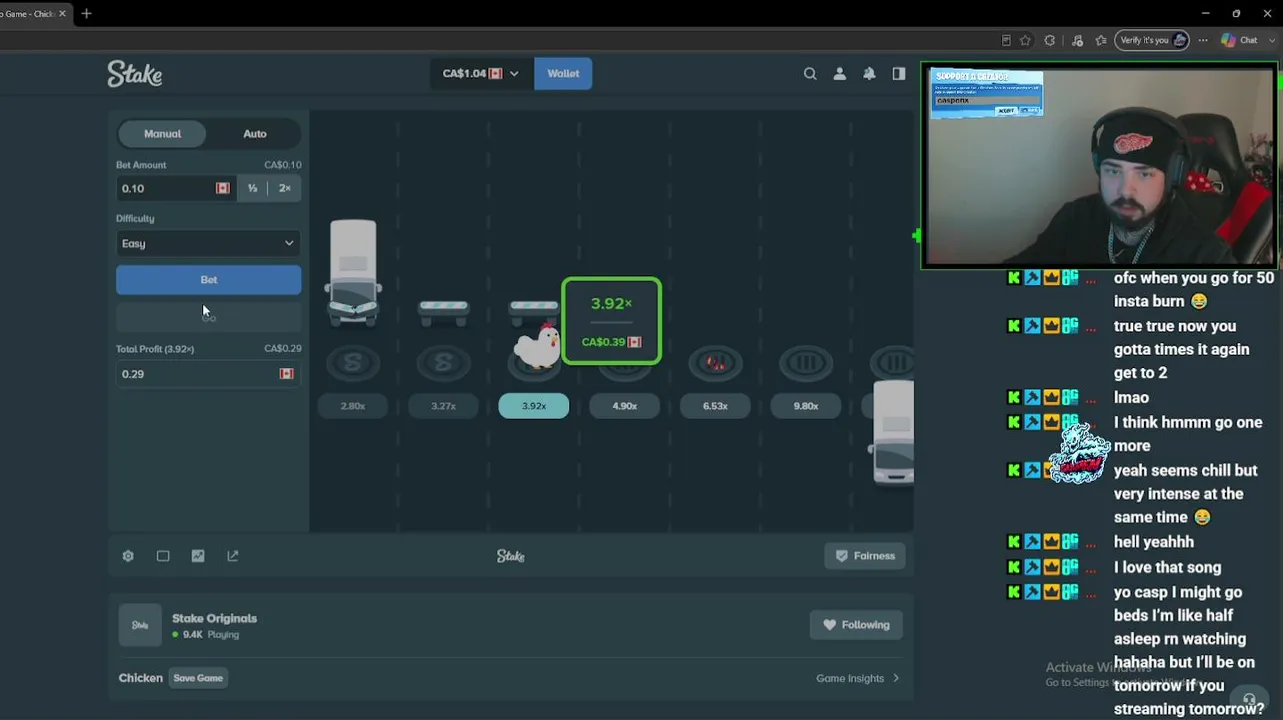The width and height of the screenshot is (1283, 720).
Task: Open the Fairness dialog
Action: (x=865, y=556)
